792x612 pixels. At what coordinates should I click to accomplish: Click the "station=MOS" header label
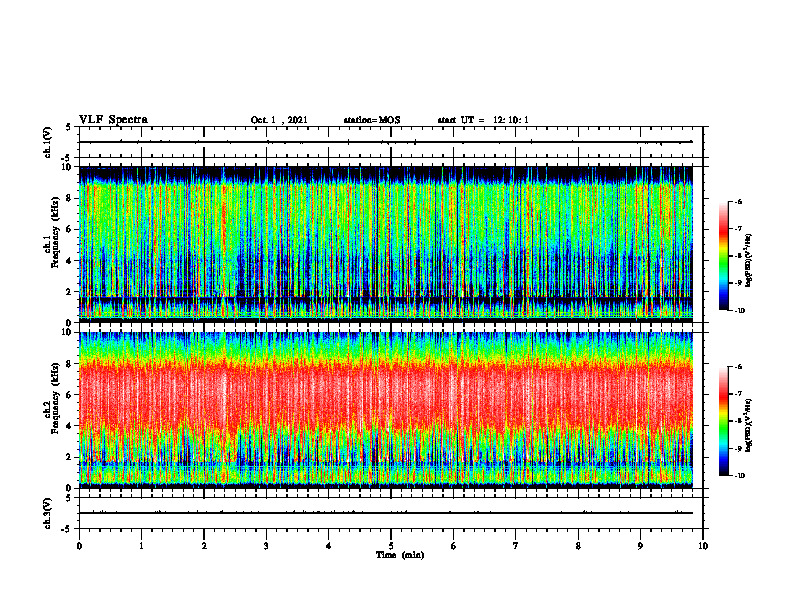(372, 120)
